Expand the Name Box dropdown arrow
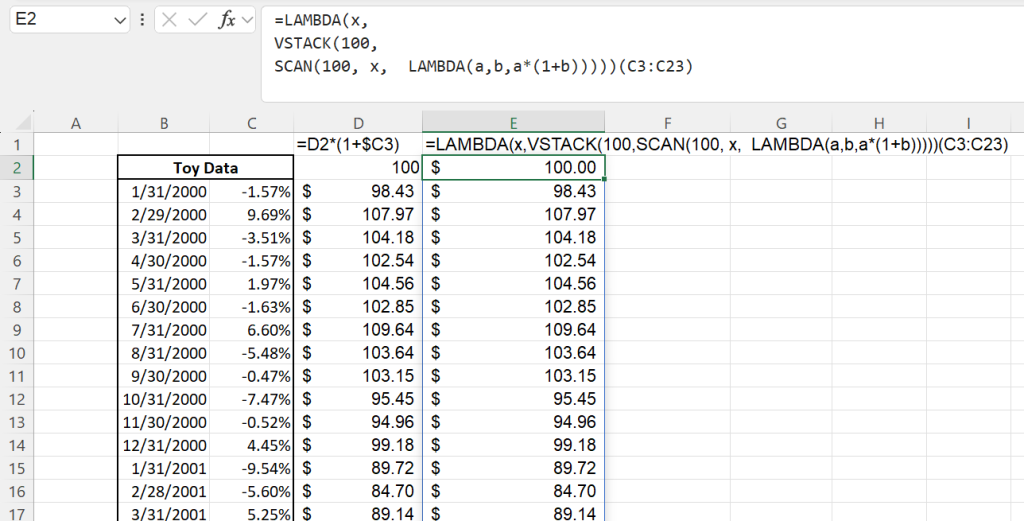 (121, 20)
